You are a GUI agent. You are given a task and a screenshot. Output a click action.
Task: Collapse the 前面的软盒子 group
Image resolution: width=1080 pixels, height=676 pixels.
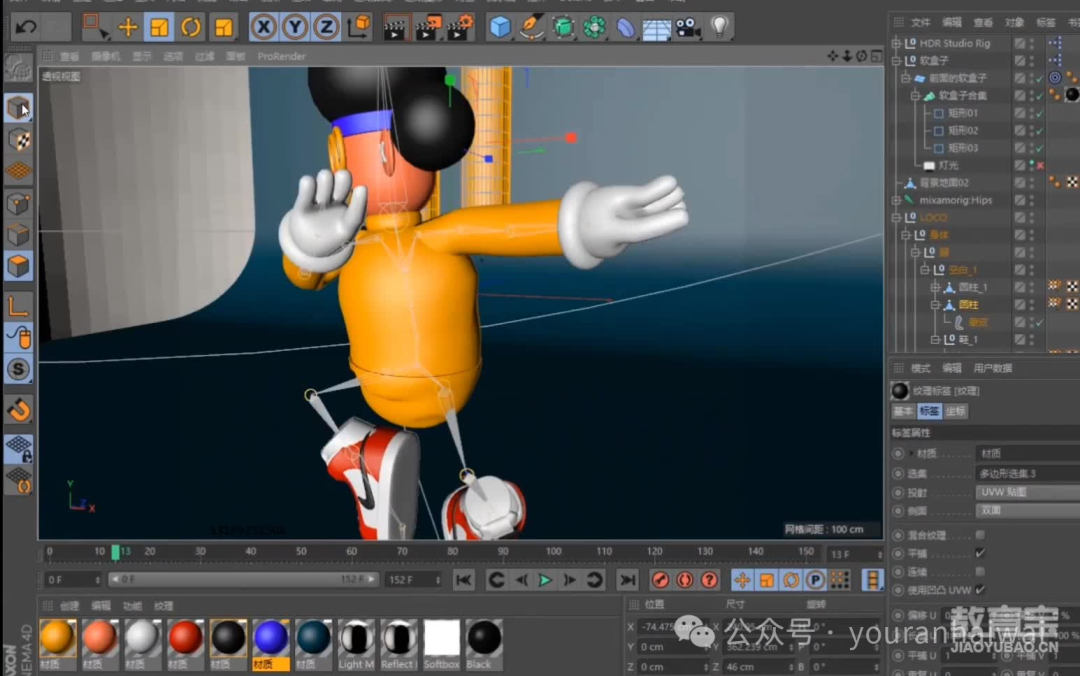click(x=906, y=78)
